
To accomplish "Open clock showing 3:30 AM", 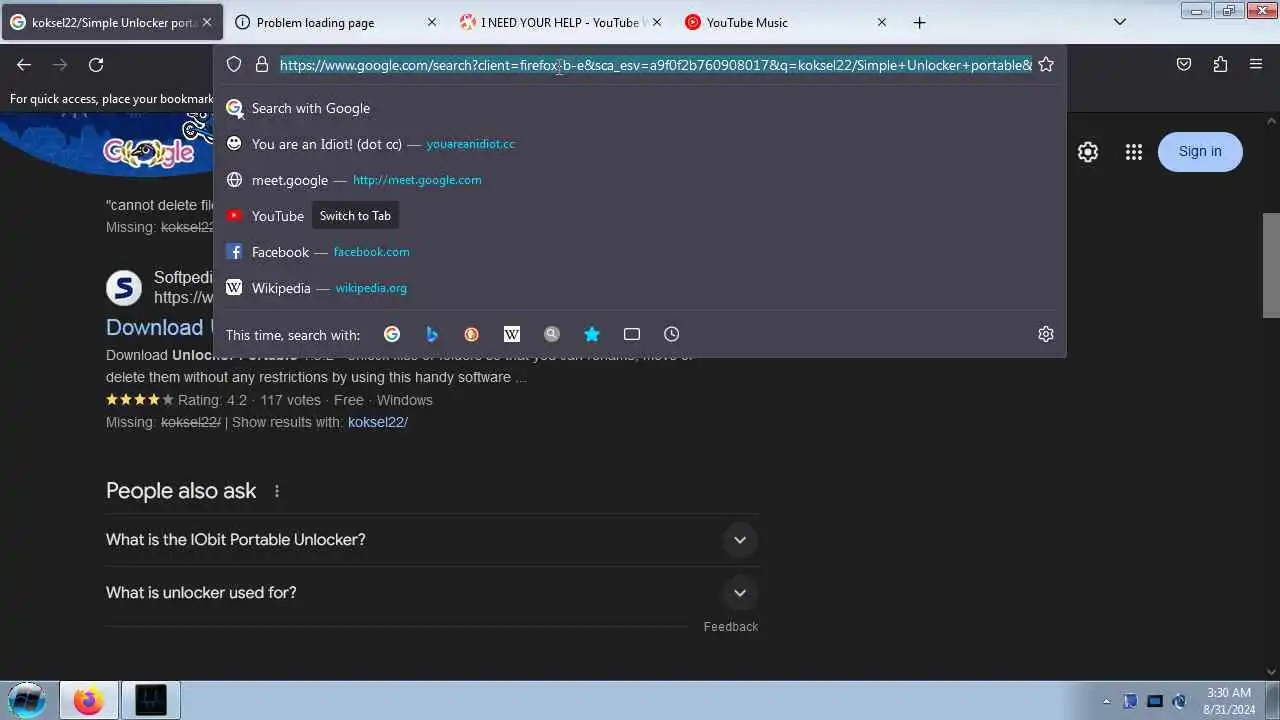I will [x=1229, y=701].
